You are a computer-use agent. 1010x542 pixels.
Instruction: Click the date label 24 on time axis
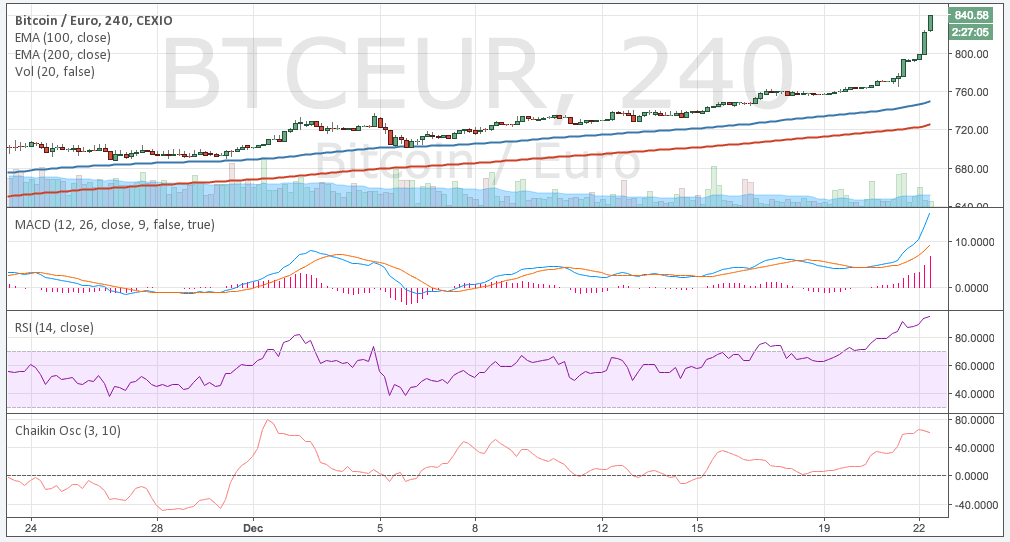30,528
